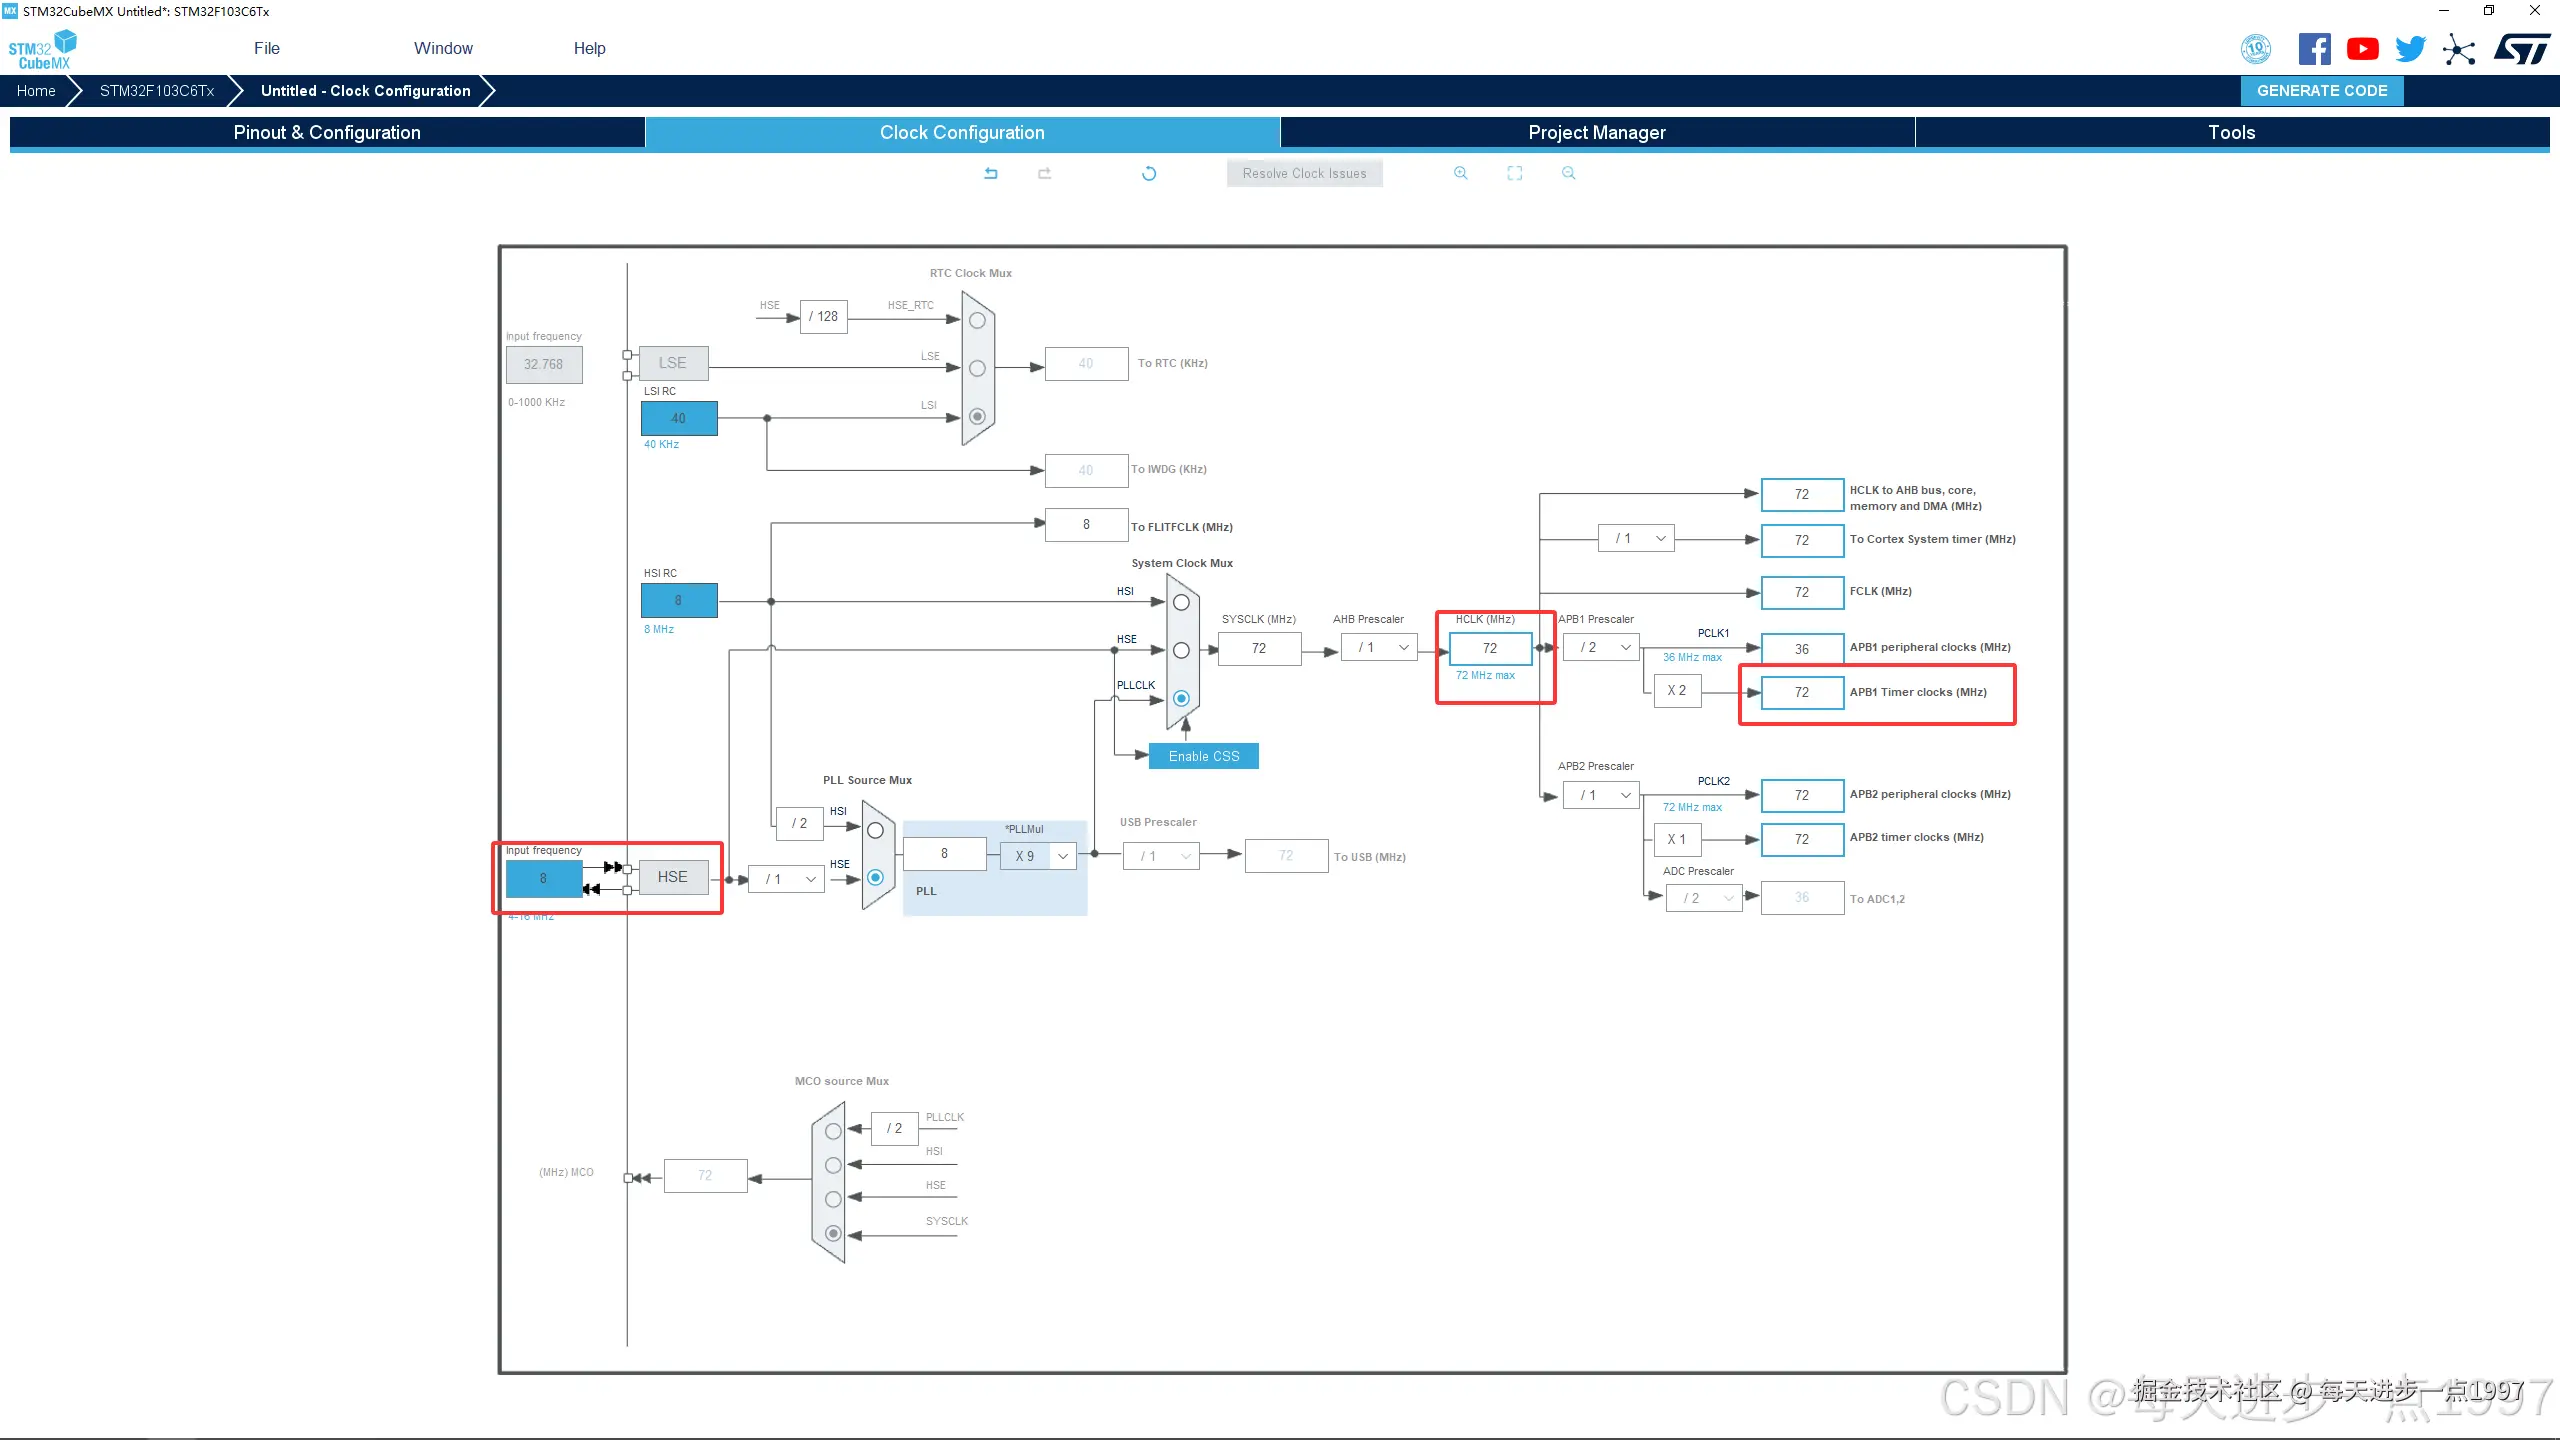2560x1440 pixels.
Task: Zoom out of the clock diagram
Action: tap(1568, 173)
